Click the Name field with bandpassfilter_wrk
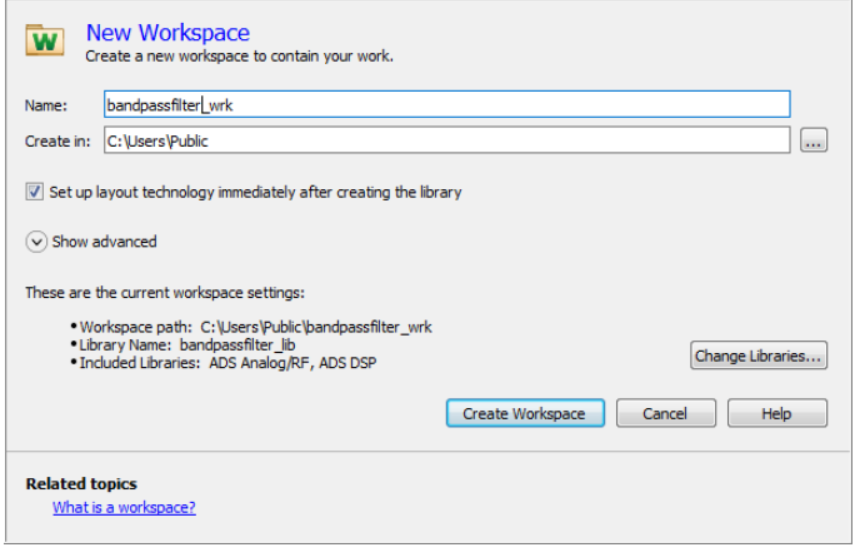The image size is (856, 550). pyautogui.click(x=447, y=104)
